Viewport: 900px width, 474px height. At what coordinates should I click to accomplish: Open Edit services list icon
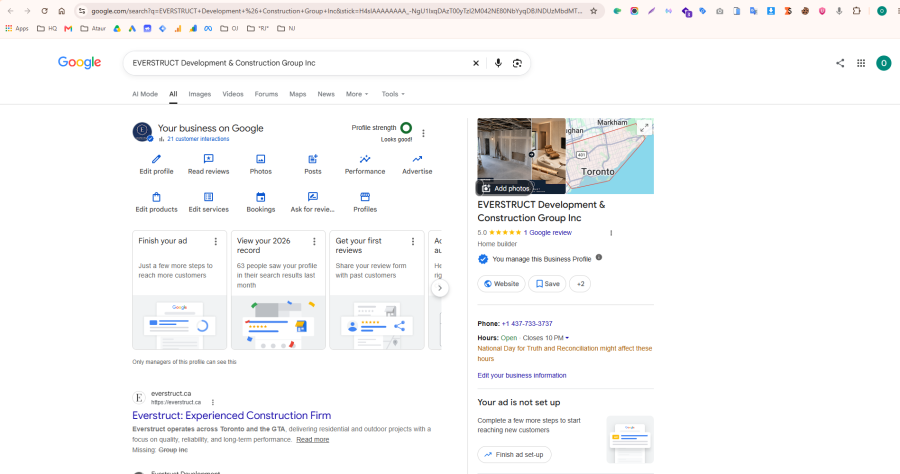(x=208, y=197)
